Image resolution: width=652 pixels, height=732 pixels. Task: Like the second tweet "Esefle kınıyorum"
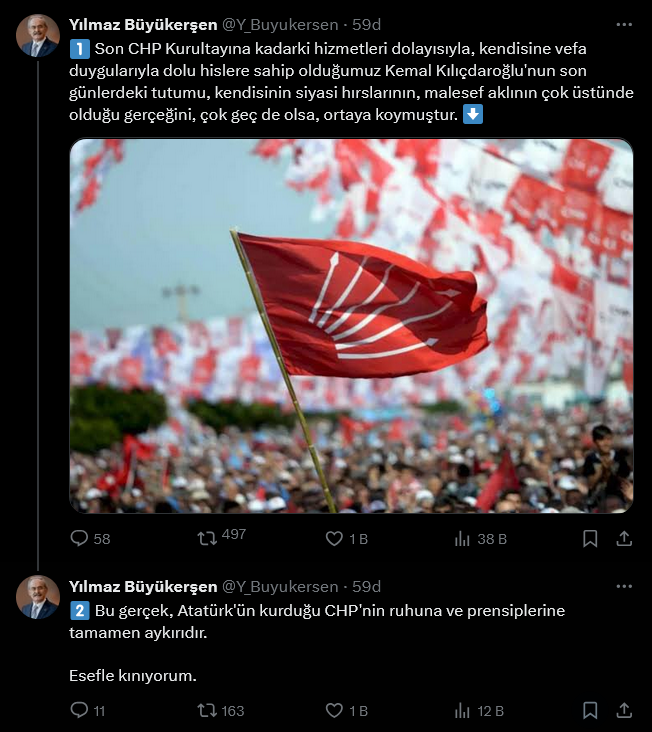point(347,711)
